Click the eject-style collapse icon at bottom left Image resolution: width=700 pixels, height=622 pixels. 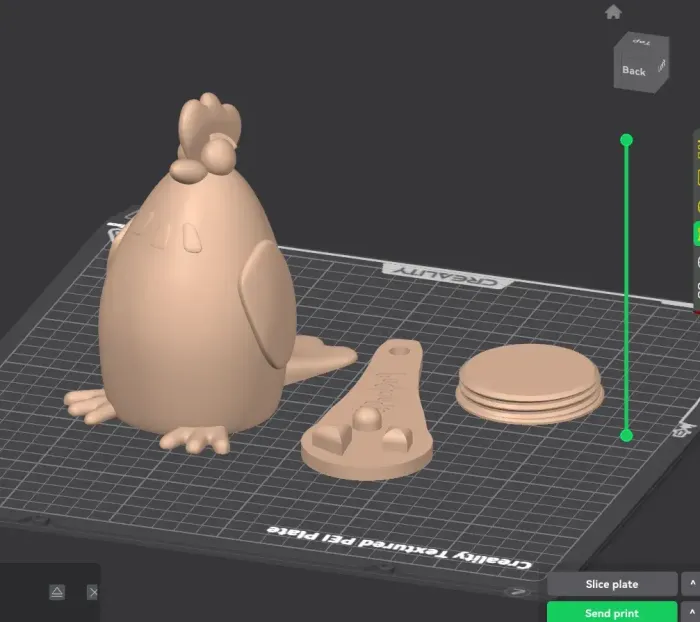pyautogui.click(x=57, y=592)
